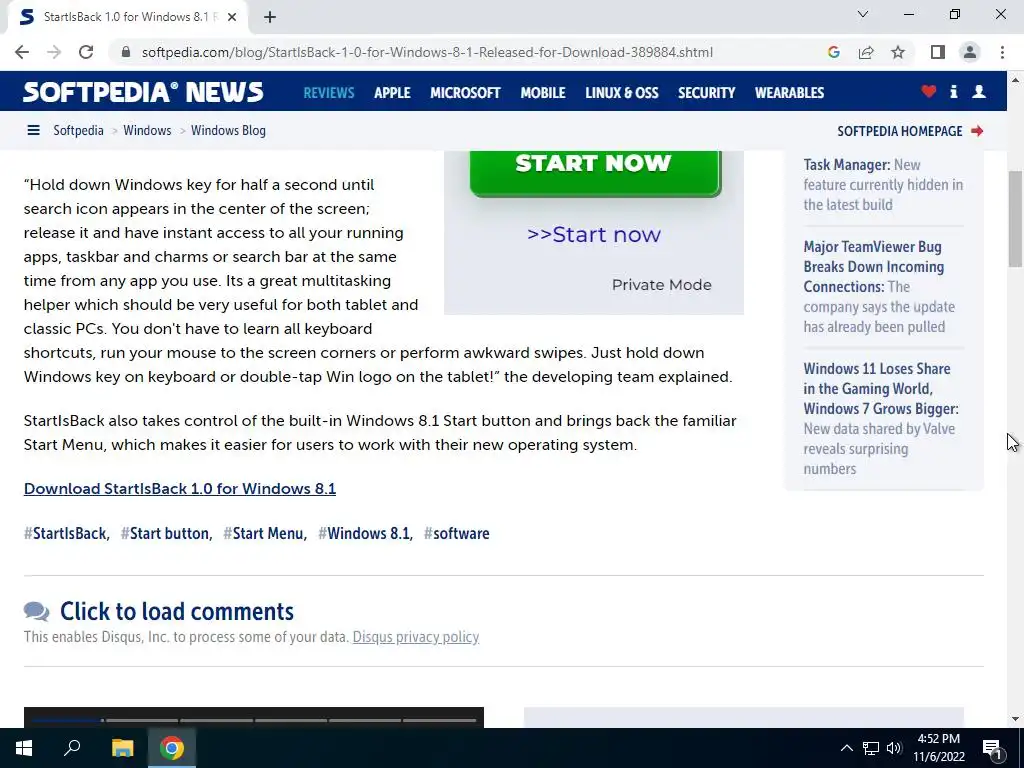
Task: Close the StartIsBack browser tab
Action: (232, 18)
